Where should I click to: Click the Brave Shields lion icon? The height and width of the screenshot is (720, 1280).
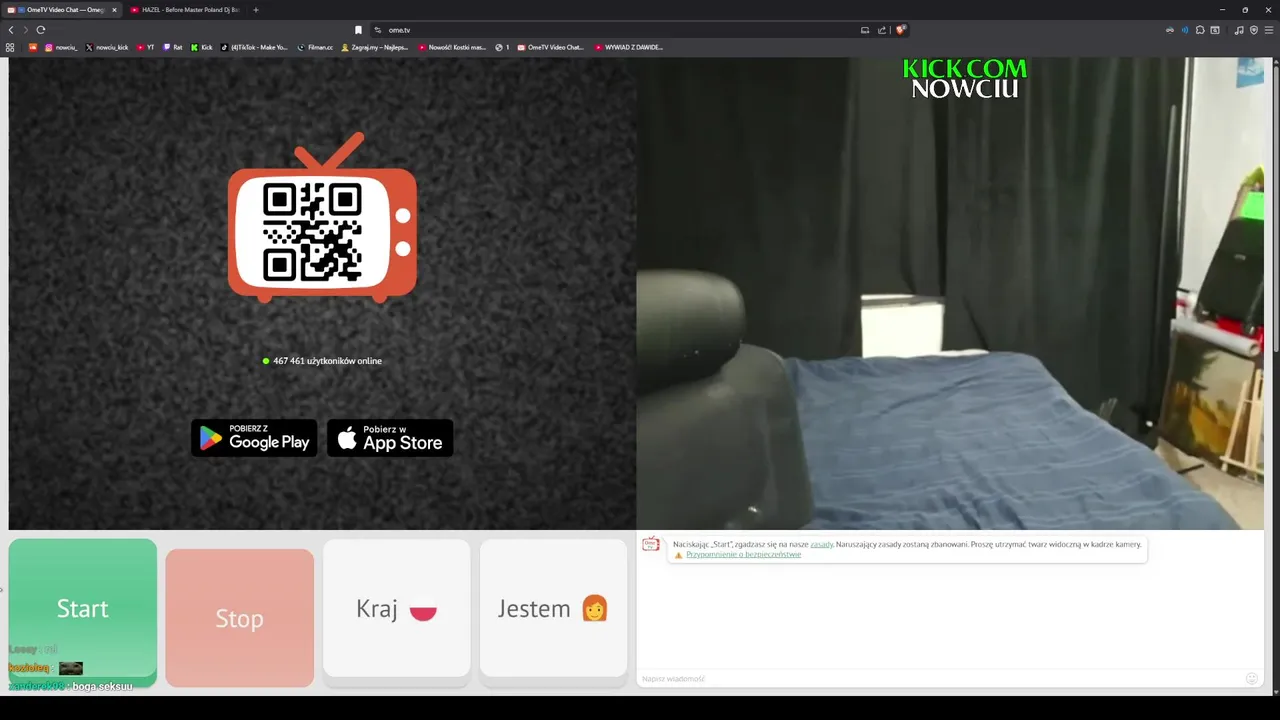900,30
